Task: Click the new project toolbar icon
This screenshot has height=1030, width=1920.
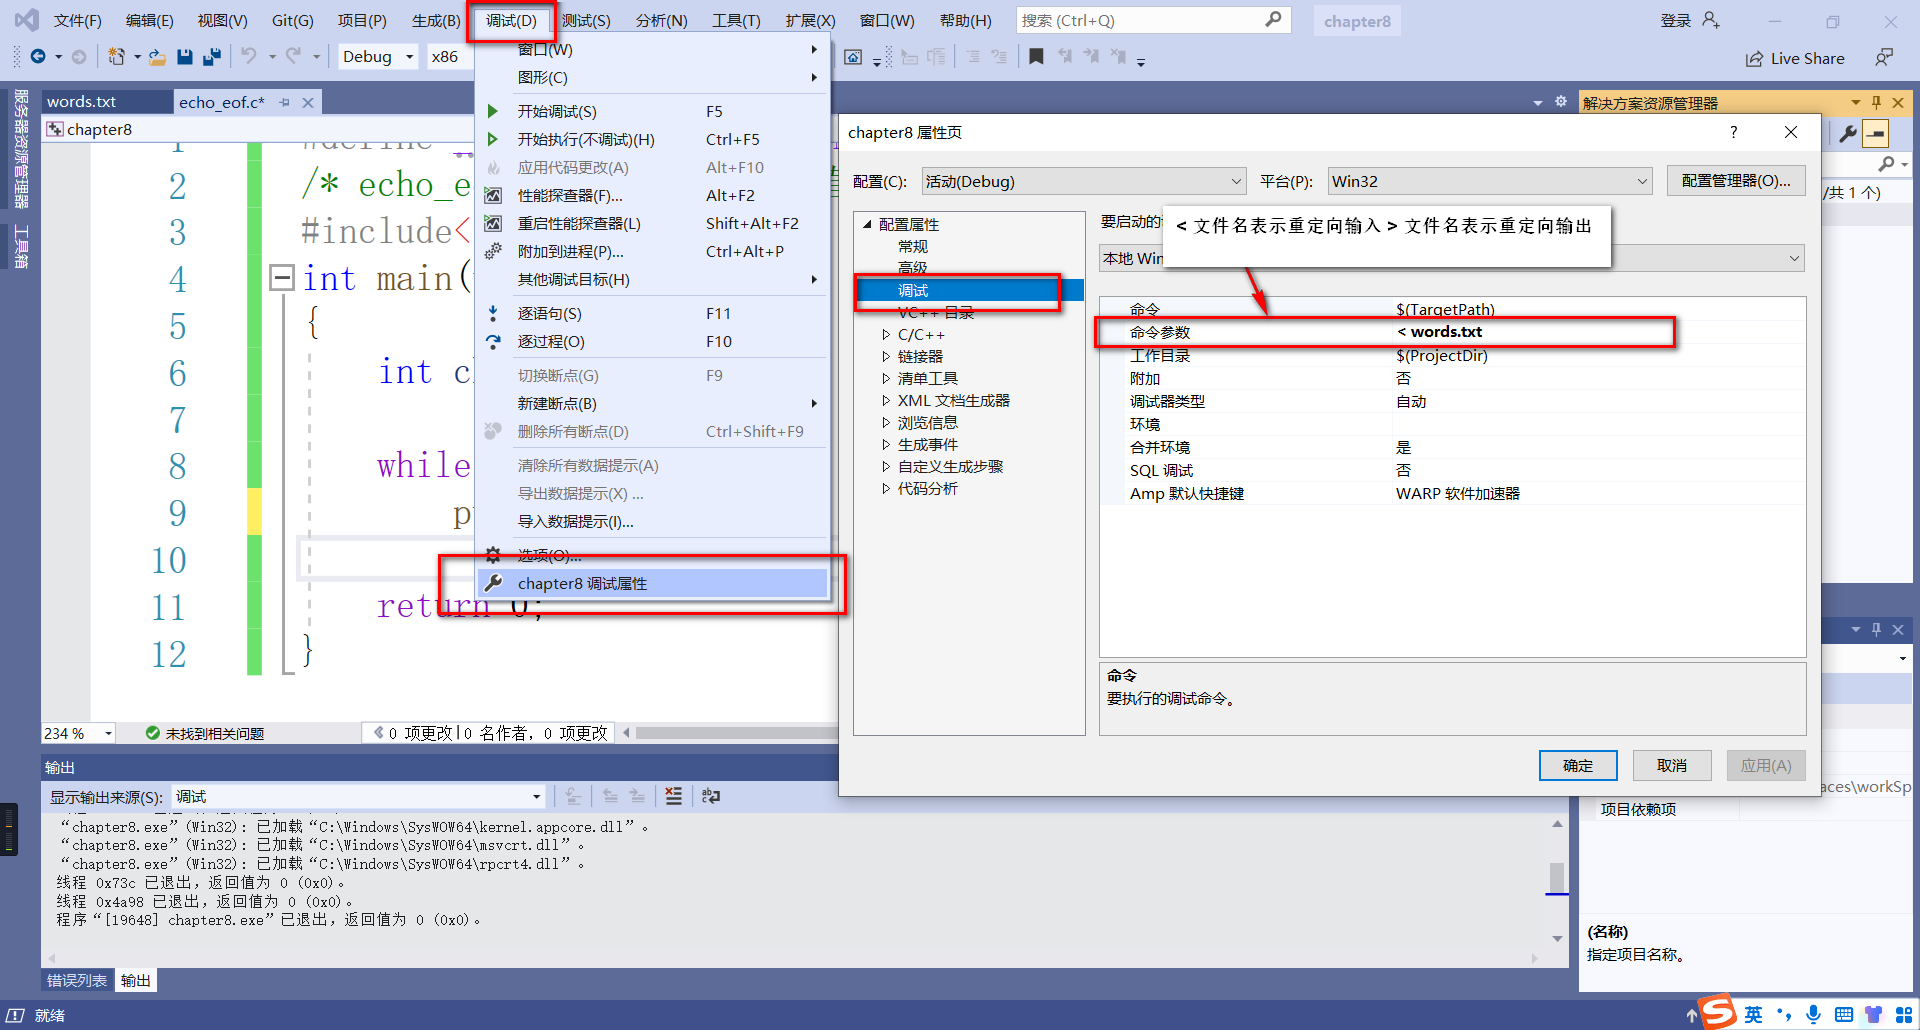Action: pos(117,57)
